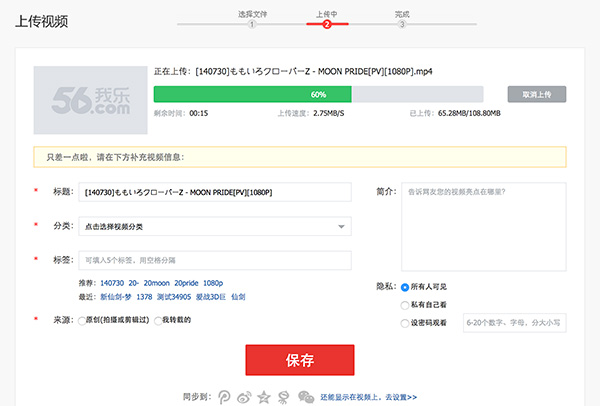Click the Pengyou sync icon
The height and width of the screenshot is (406, 600).
coord(224,397)
